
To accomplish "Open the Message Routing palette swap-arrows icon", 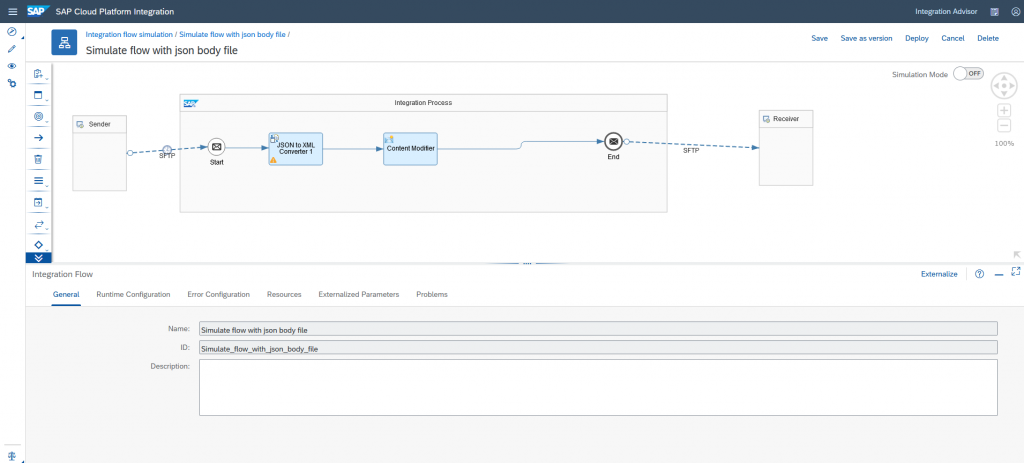I will coord(39,224).
